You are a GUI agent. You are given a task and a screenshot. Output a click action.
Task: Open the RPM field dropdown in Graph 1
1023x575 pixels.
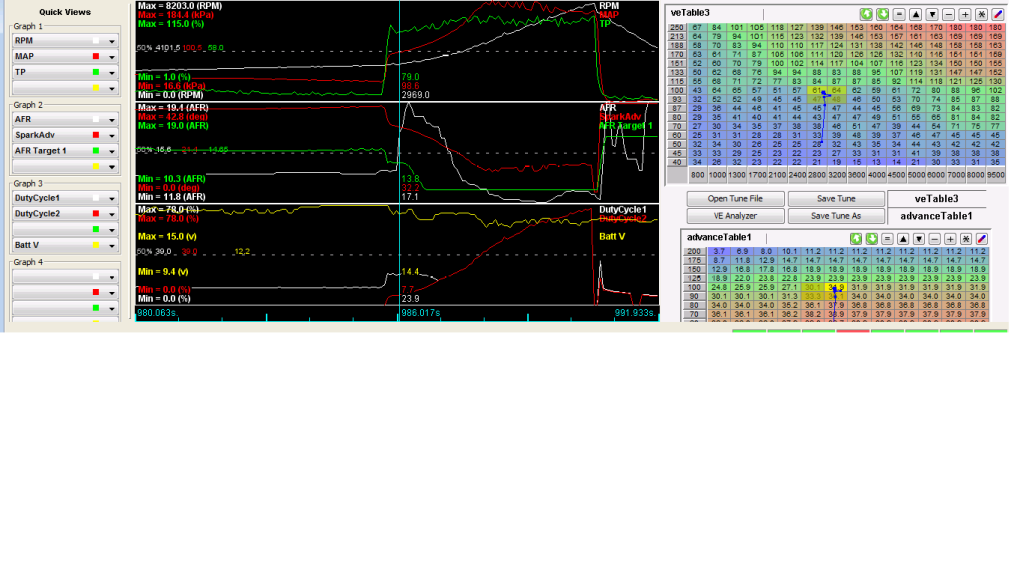[112, 41]
